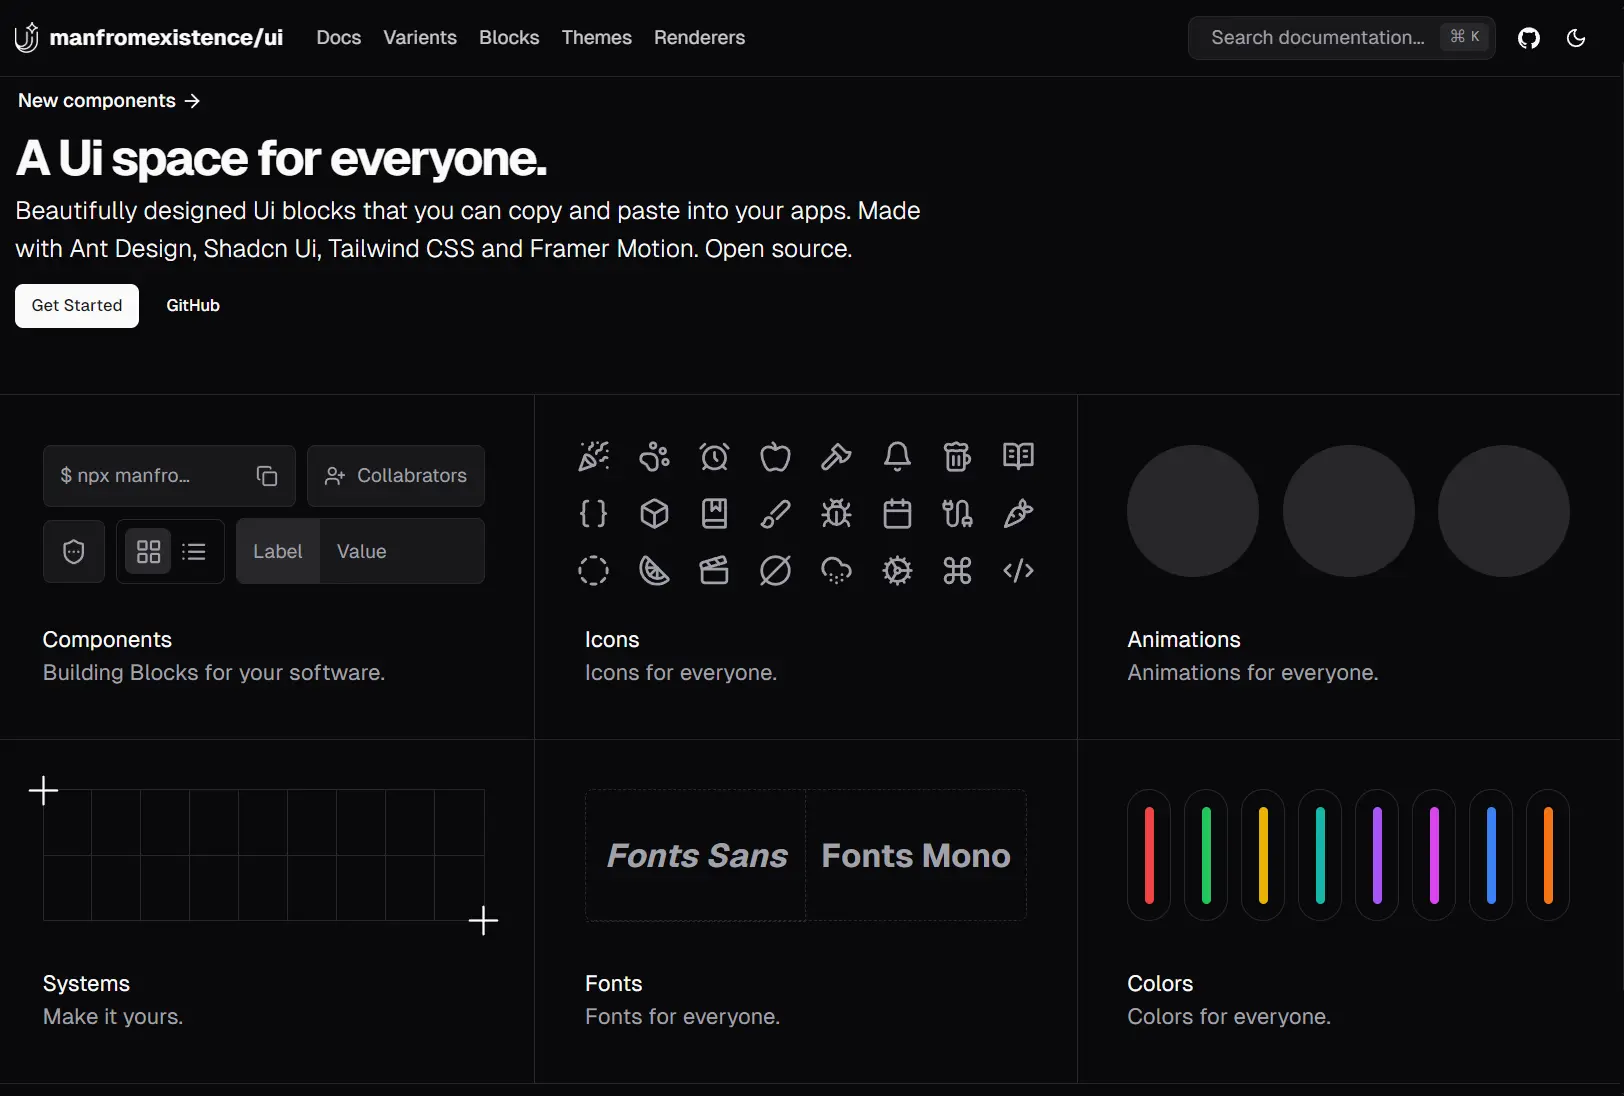Click the slashed circle icon
The image size is (1624, 1096).
[x=775, y=571]
